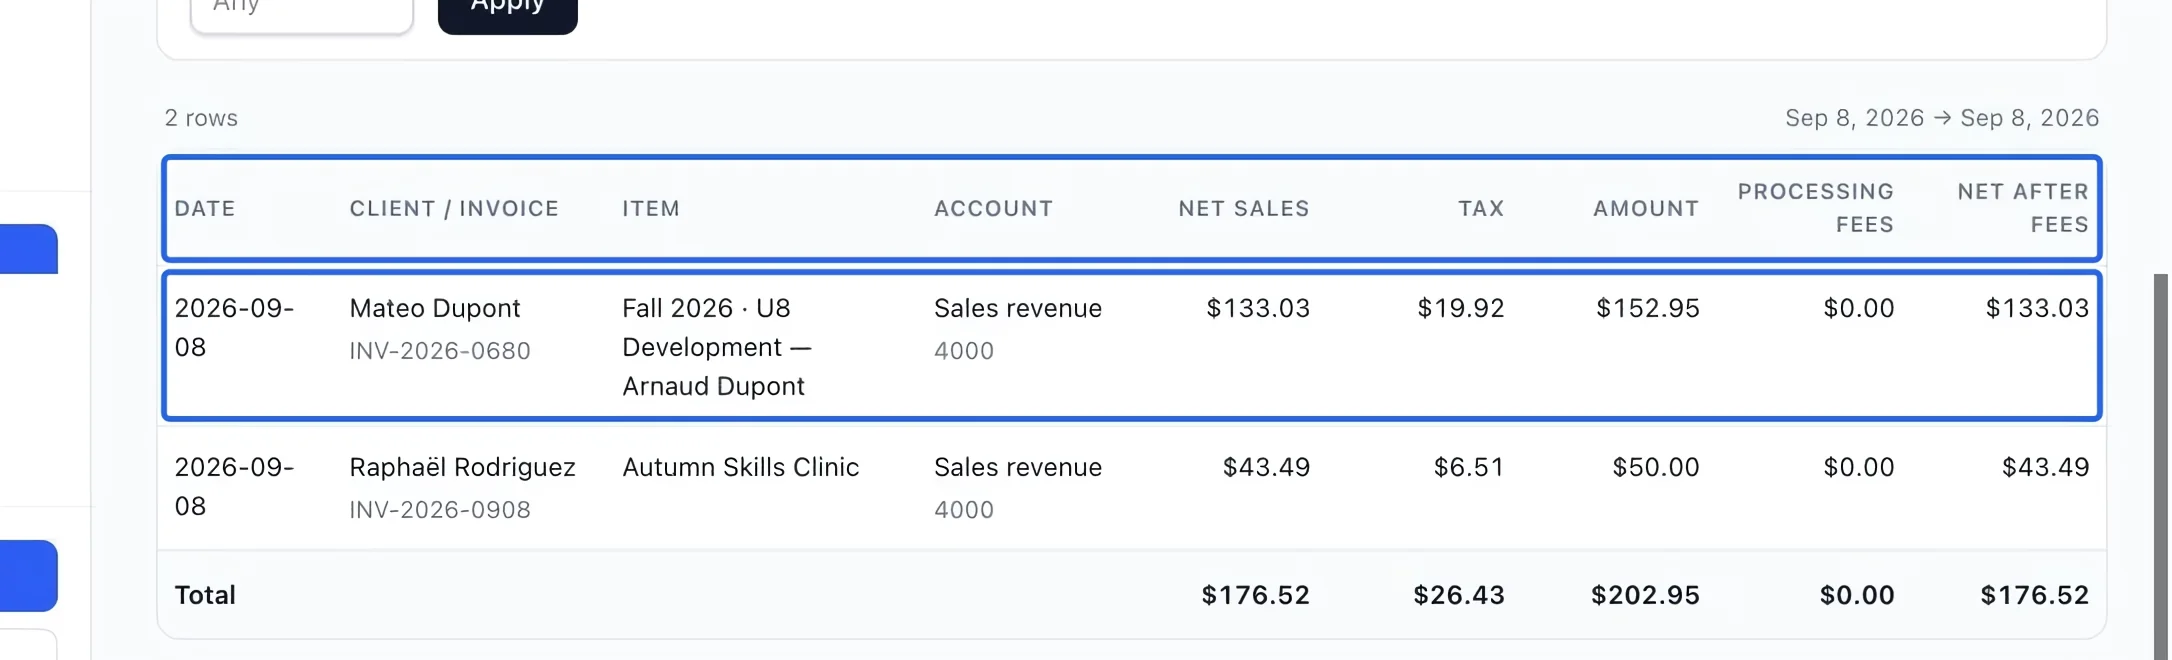The image size is (2172, 660).
Task: Click the DATE column header
Action: pos(205,208)
